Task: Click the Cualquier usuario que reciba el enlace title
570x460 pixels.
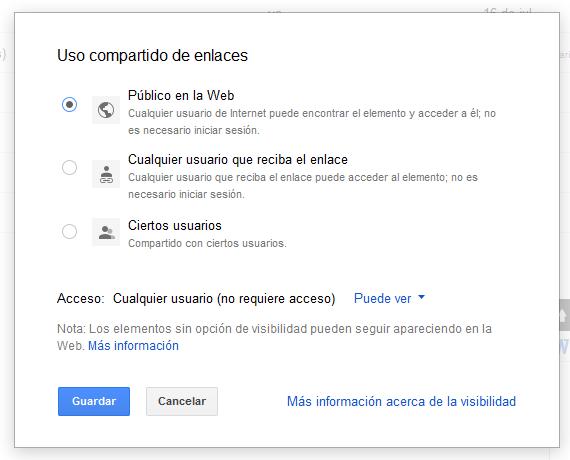Action: (x=238, y=160)
